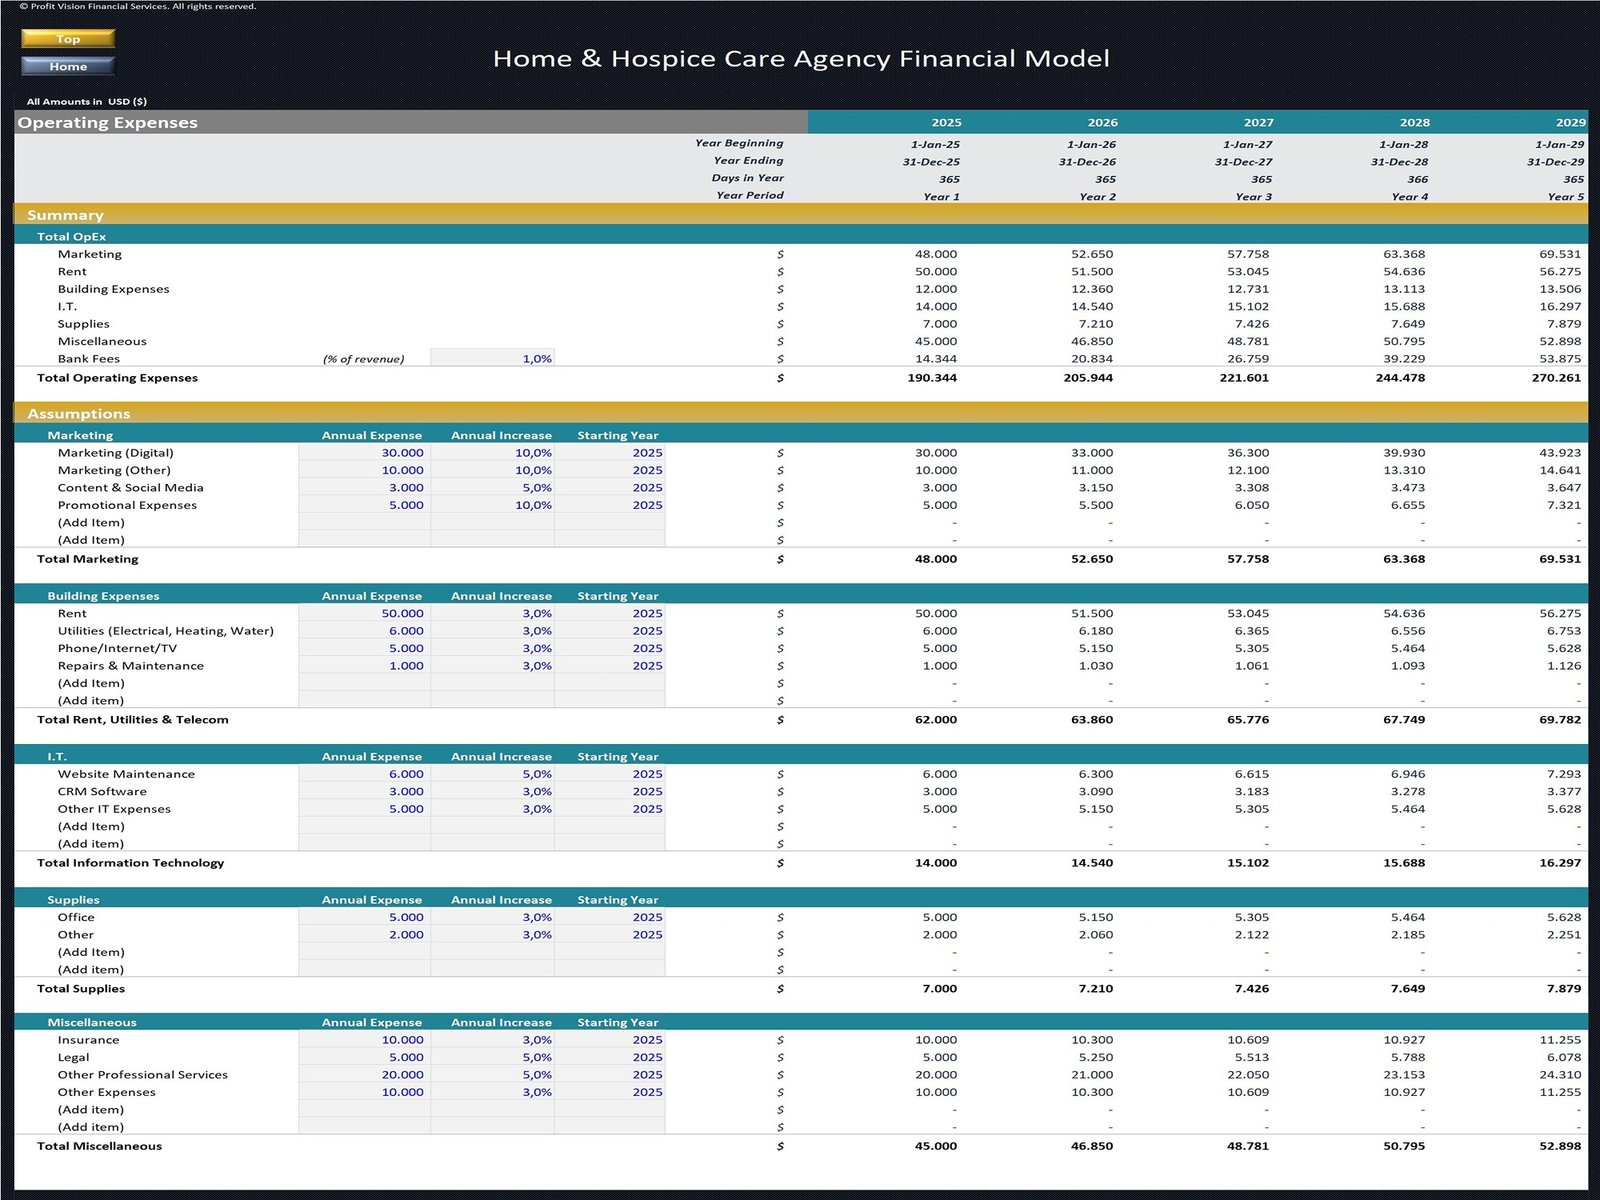This screenshot has height=1200, width=1600.
Task: Select CRM Software annual increase cell
Action: coord(492,792)
